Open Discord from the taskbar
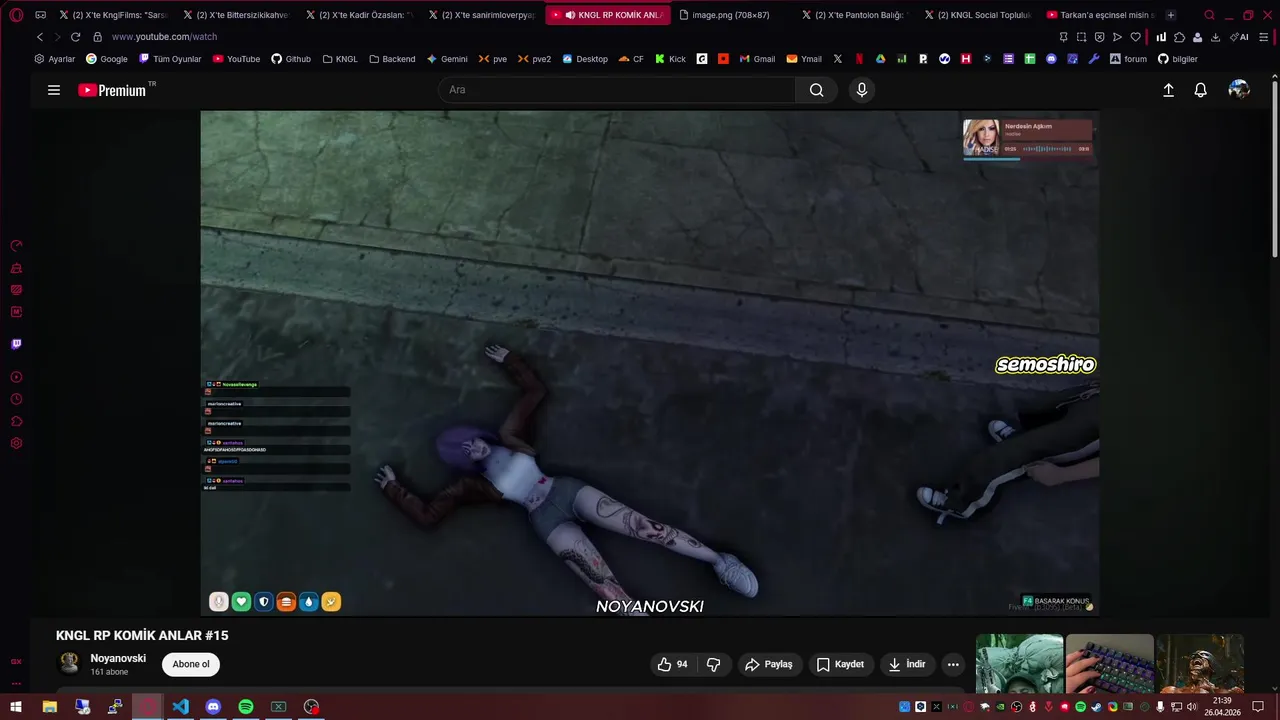The width and height of the screenshot is (1280, 720). click(213, 707)
